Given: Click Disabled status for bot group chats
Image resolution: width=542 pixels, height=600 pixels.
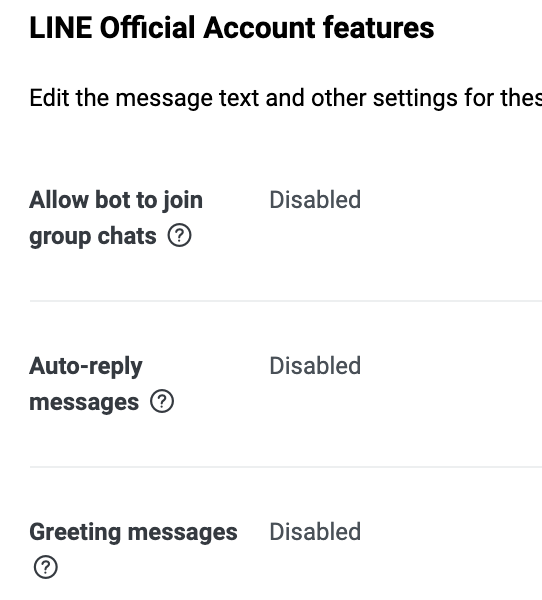Looking at the screenshot, I should click(315, 200).
